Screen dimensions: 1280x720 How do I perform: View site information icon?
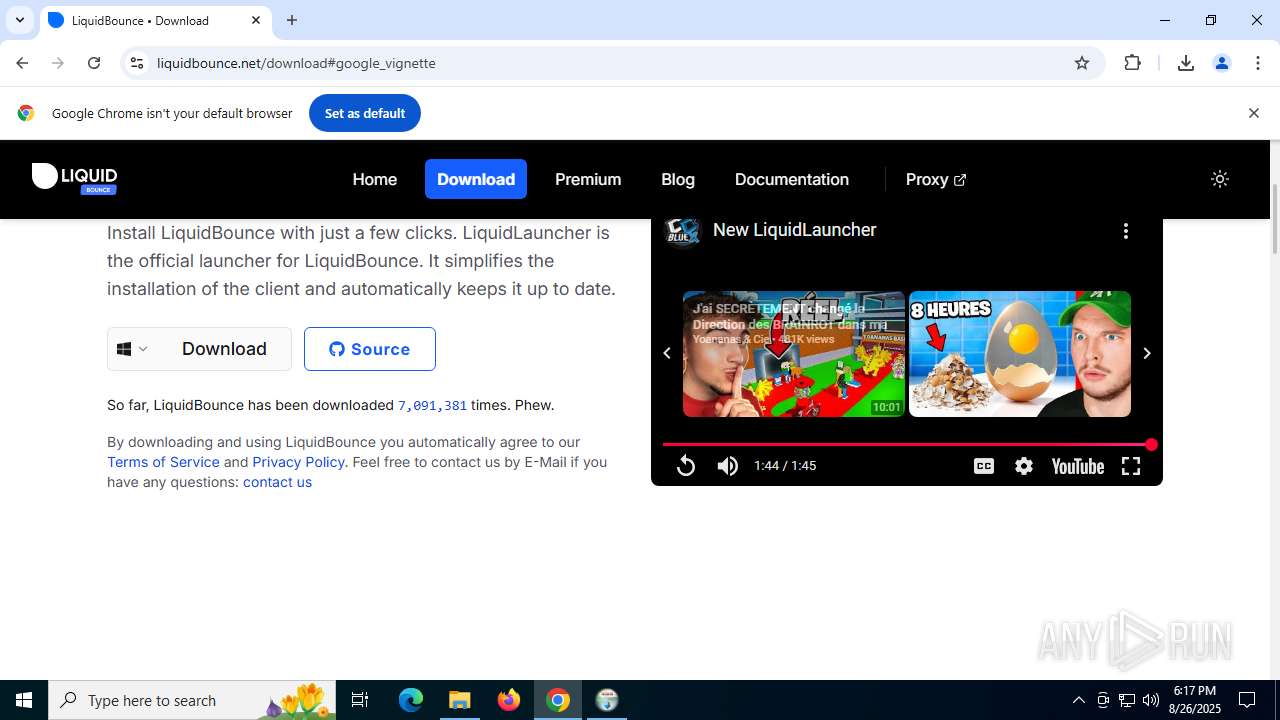138,63
